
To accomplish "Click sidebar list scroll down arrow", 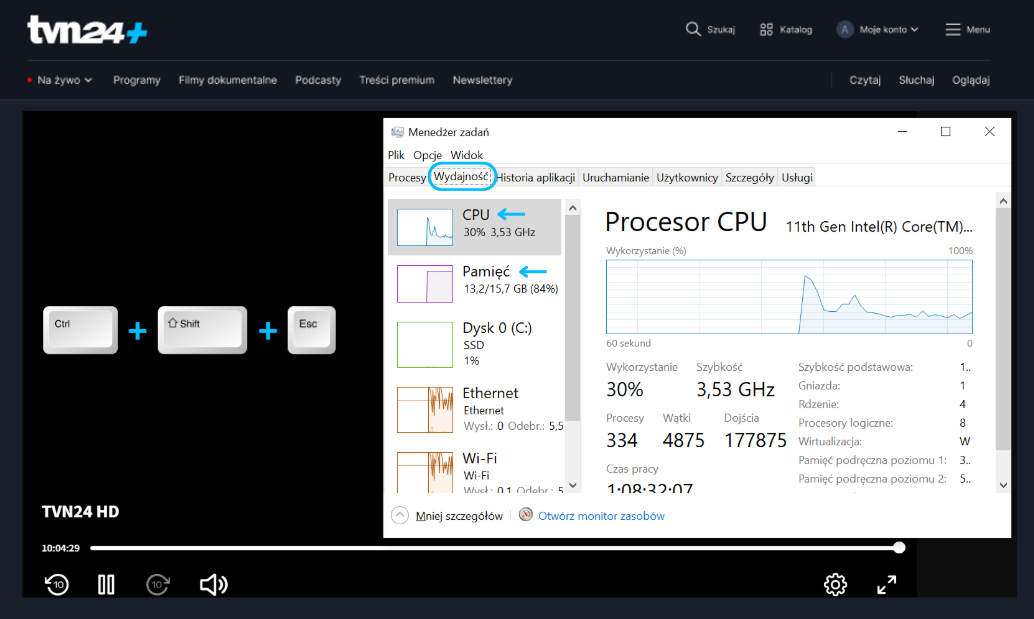I will [x=572, y=485].
